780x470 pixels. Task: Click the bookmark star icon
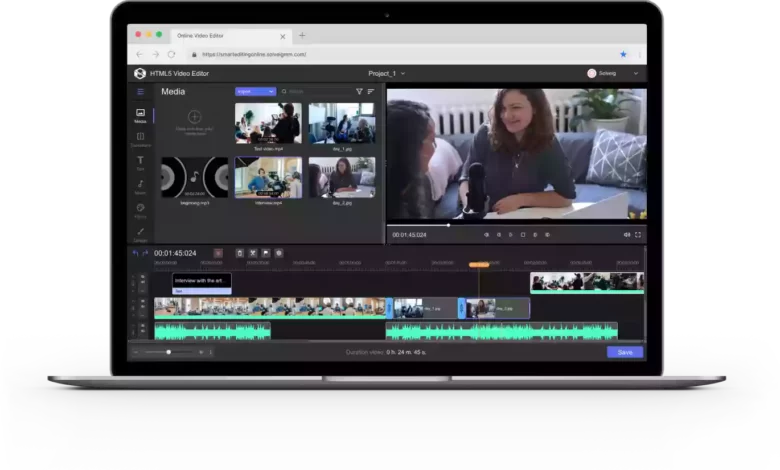pos(623,54)
